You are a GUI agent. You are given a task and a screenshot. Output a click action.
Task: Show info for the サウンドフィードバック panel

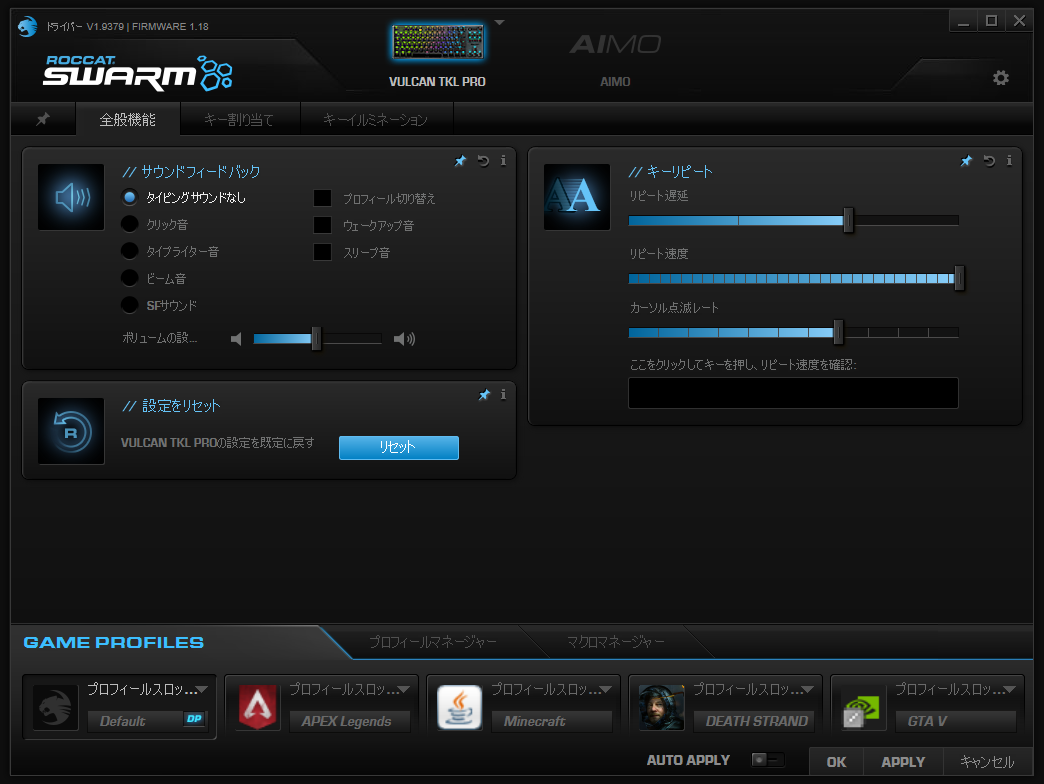click(x=503, y=160)
